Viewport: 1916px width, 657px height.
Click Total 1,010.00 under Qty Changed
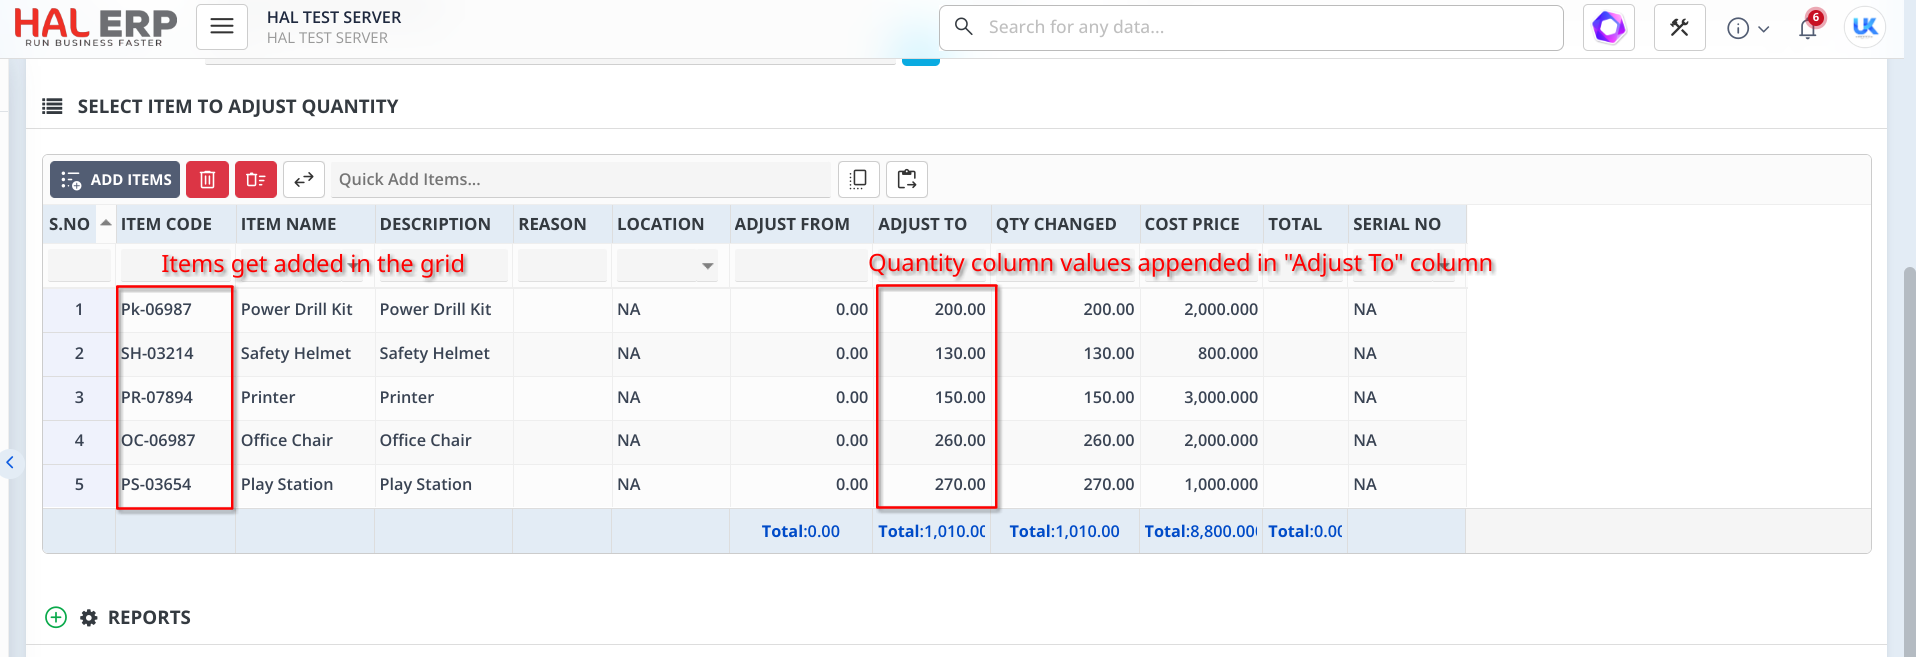tap(1064, 531)
